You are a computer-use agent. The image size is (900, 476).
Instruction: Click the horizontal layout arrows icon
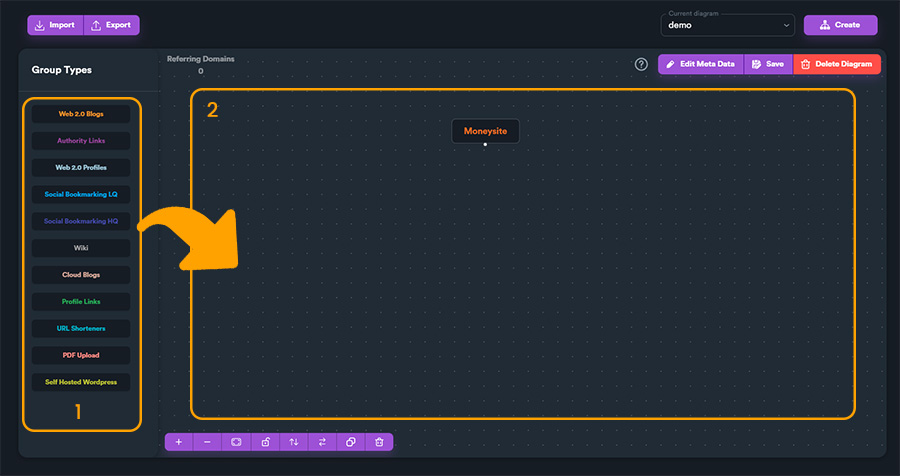click(x=322, y=442)
